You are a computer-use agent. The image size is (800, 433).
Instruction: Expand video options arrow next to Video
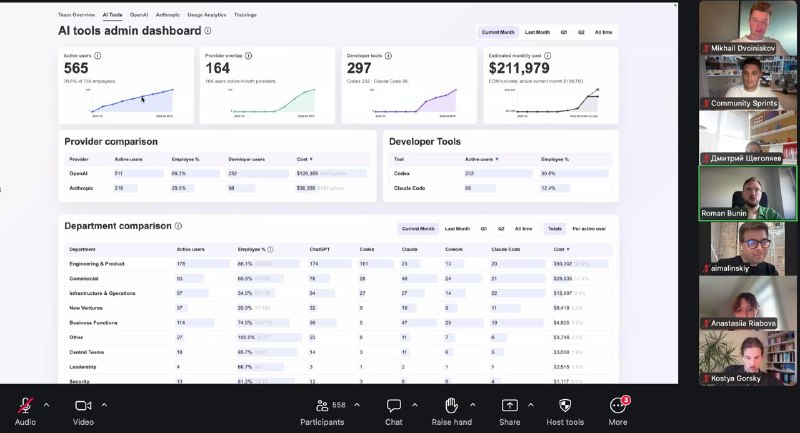click(x=104, y=405)
